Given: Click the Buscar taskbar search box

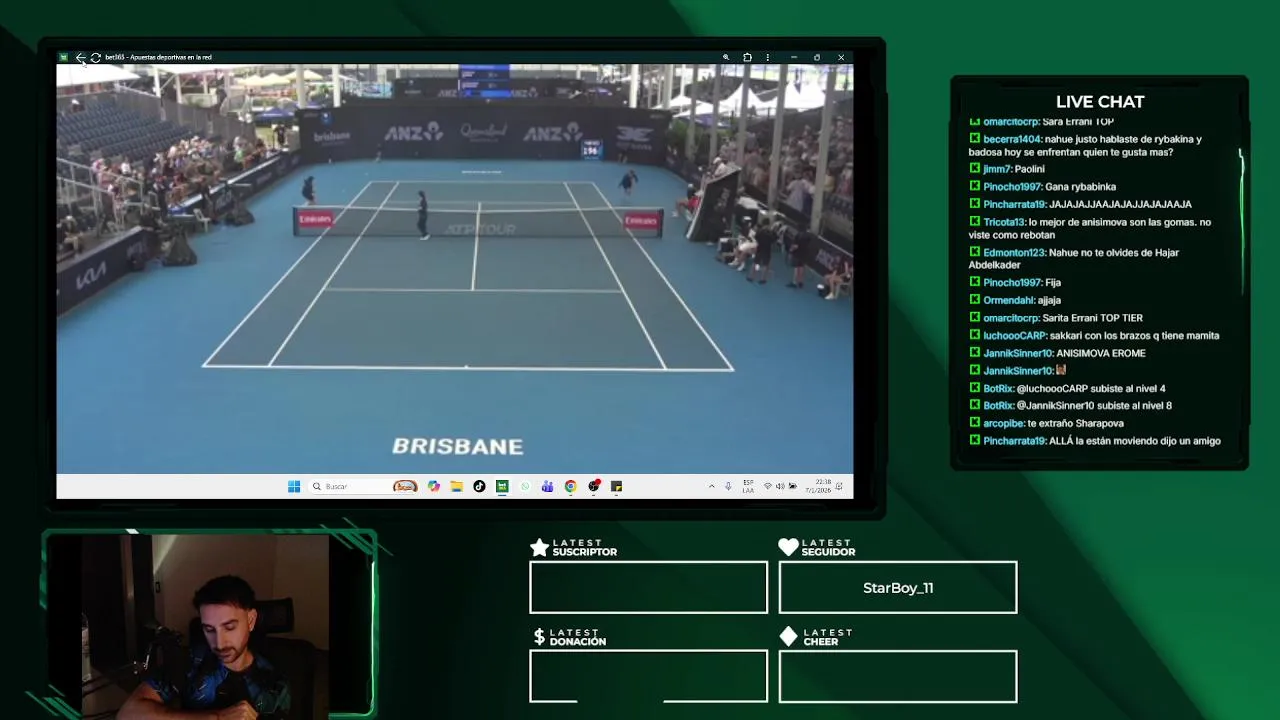Looking at the screenshot, I should tap(363, 486).
